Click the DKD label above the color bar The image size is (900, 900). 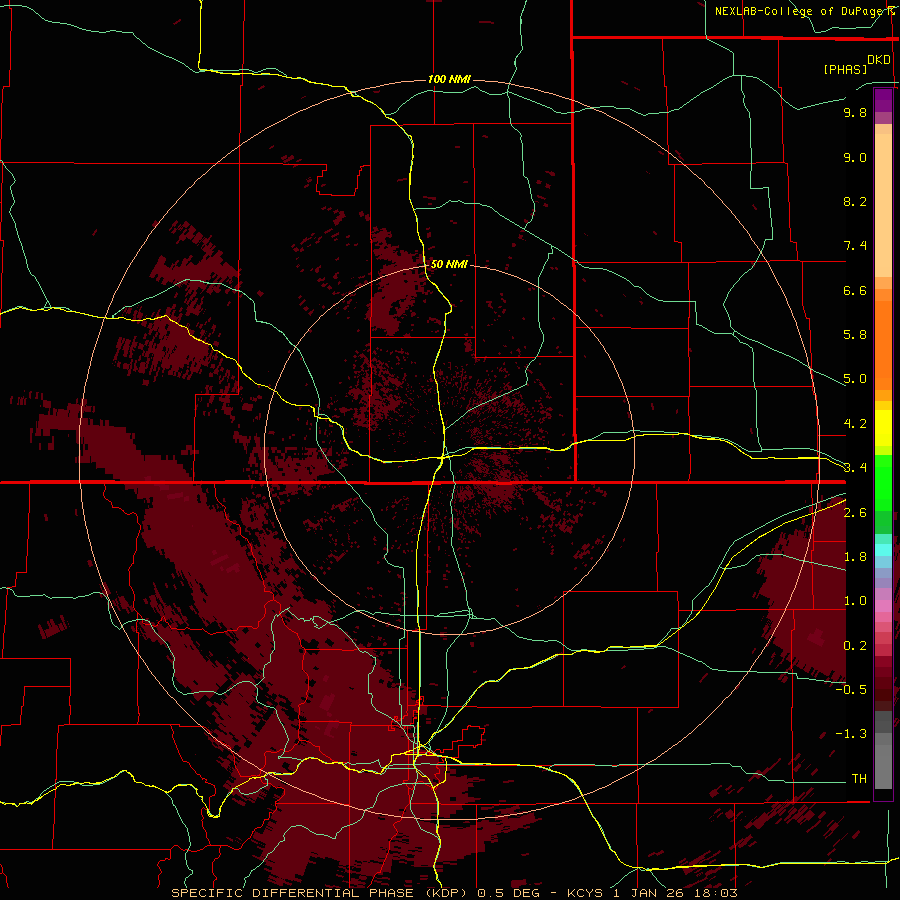coord(879,60)
